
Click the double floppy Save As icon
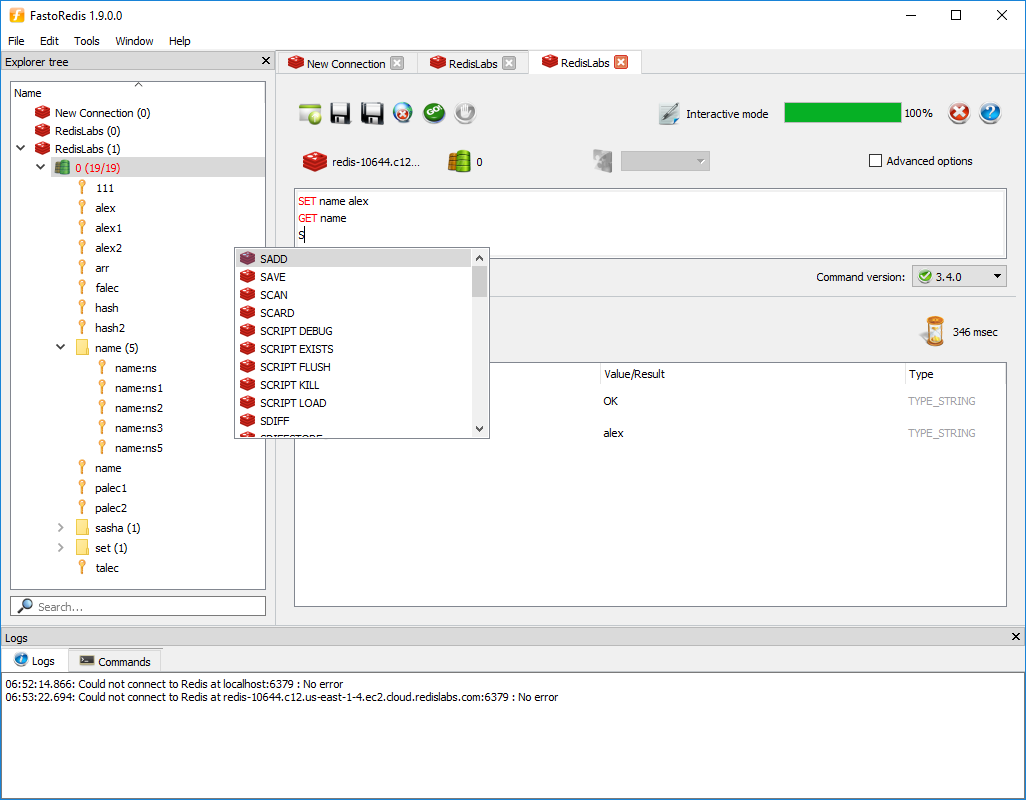(x=372, y=113)
